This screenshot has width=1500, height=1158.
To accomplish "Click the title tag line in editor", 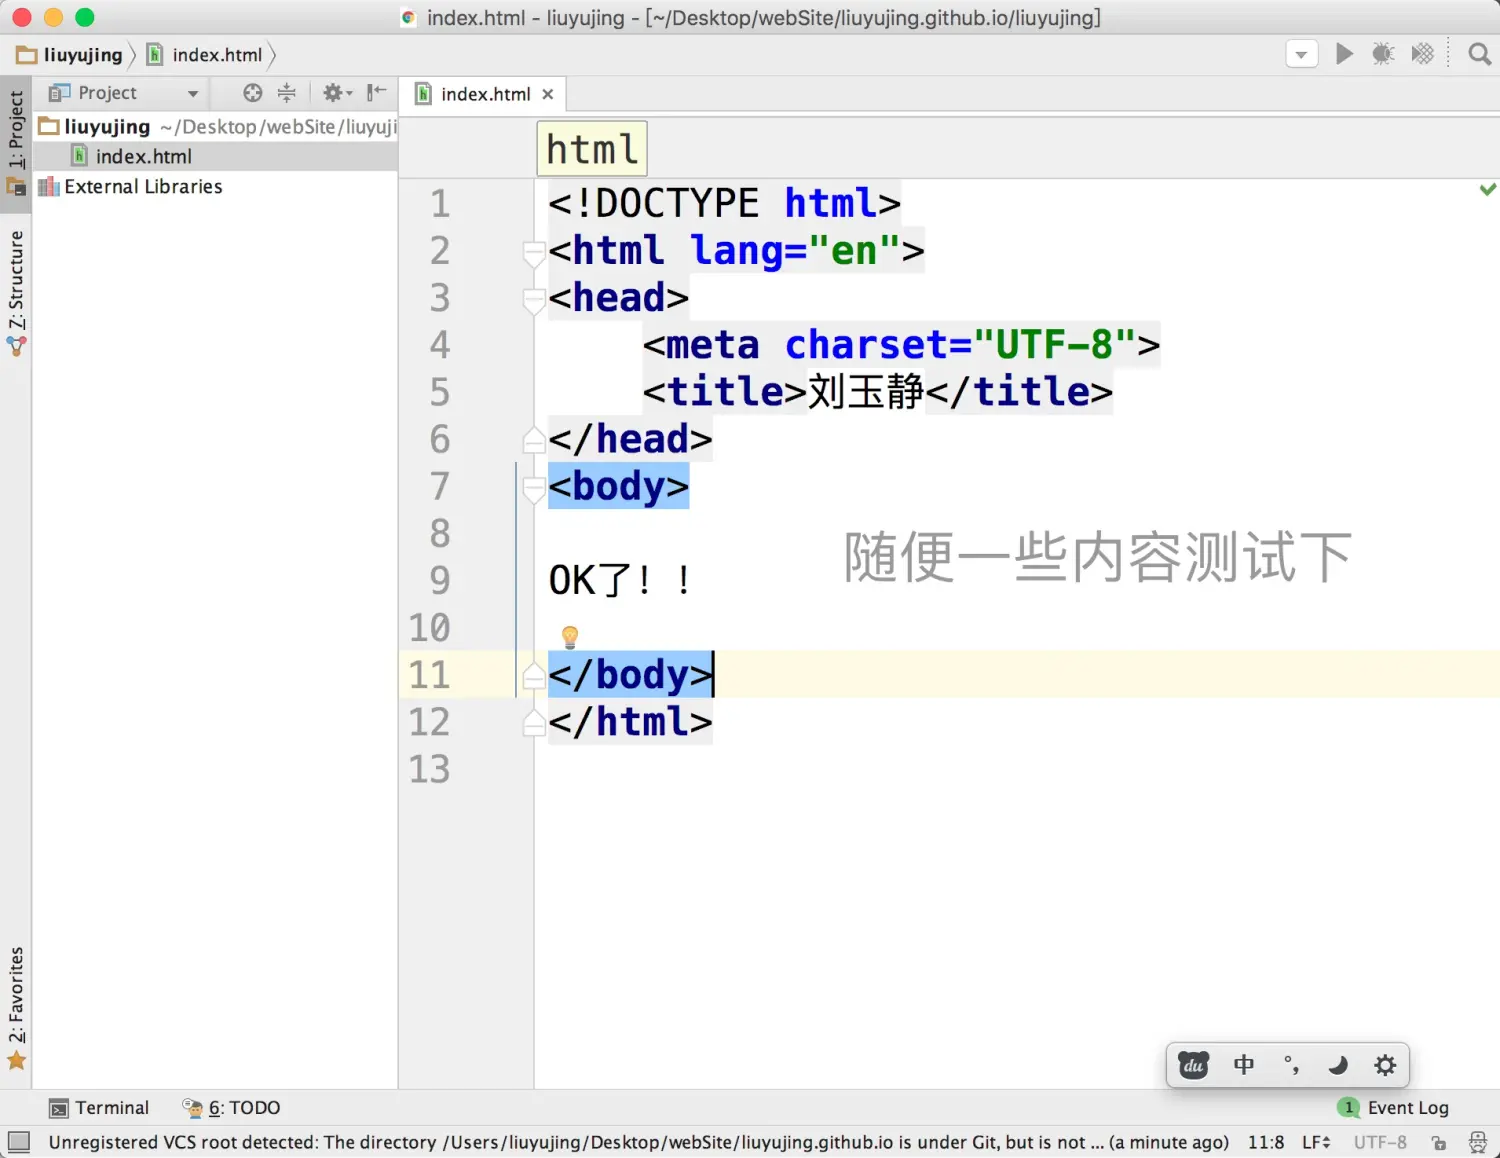I will point(877,392).
